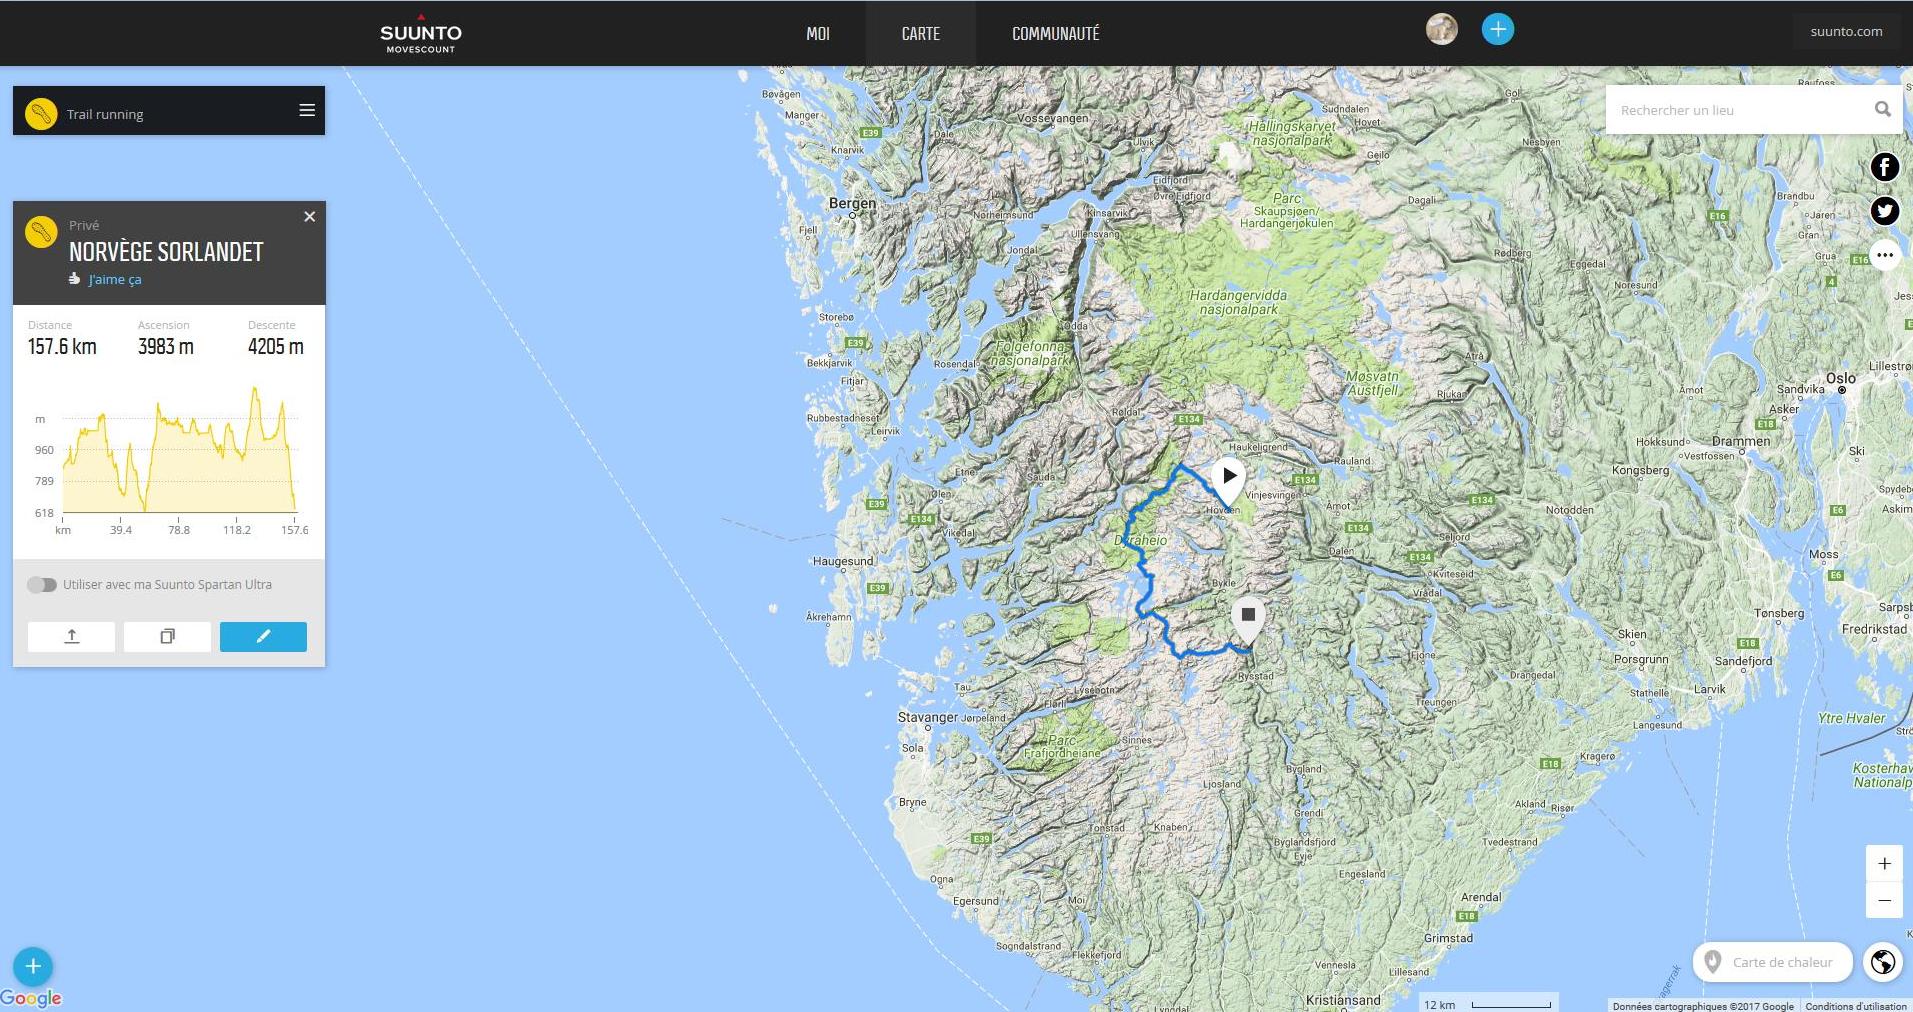Toggle Utiliser avec ma Suunto Spartan Ultra
Viewport: 1913px width, 1012px height.
(42, 585)
